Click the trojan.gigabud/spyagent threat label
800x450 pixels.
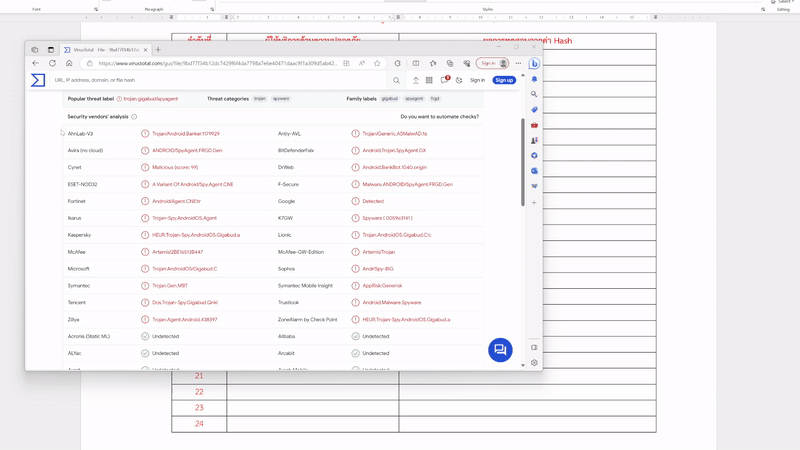click(x=151, y=99)
